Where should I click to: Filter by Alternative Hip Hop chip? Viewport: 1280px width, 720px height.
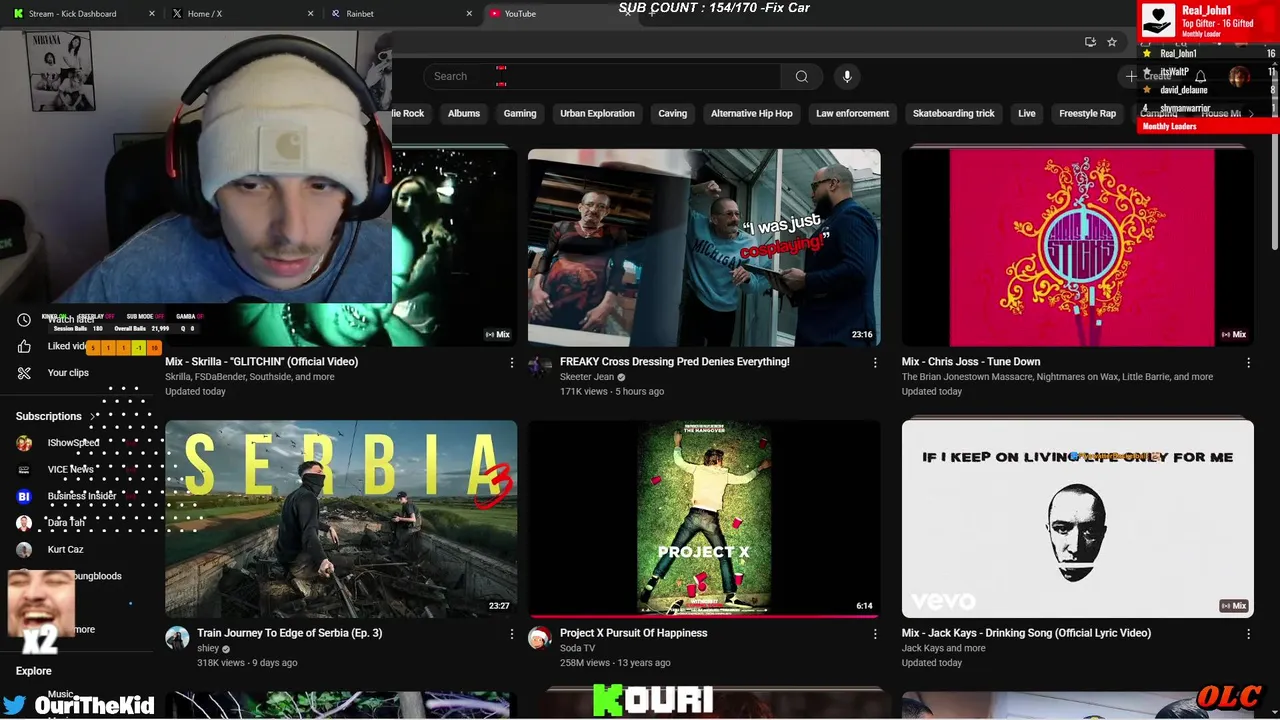[x=751, y=114]
